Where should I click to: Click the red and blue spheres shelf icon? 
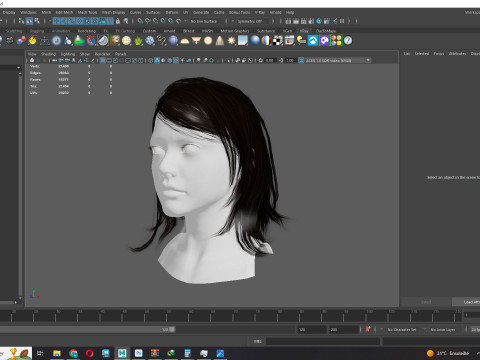[21, 41]
